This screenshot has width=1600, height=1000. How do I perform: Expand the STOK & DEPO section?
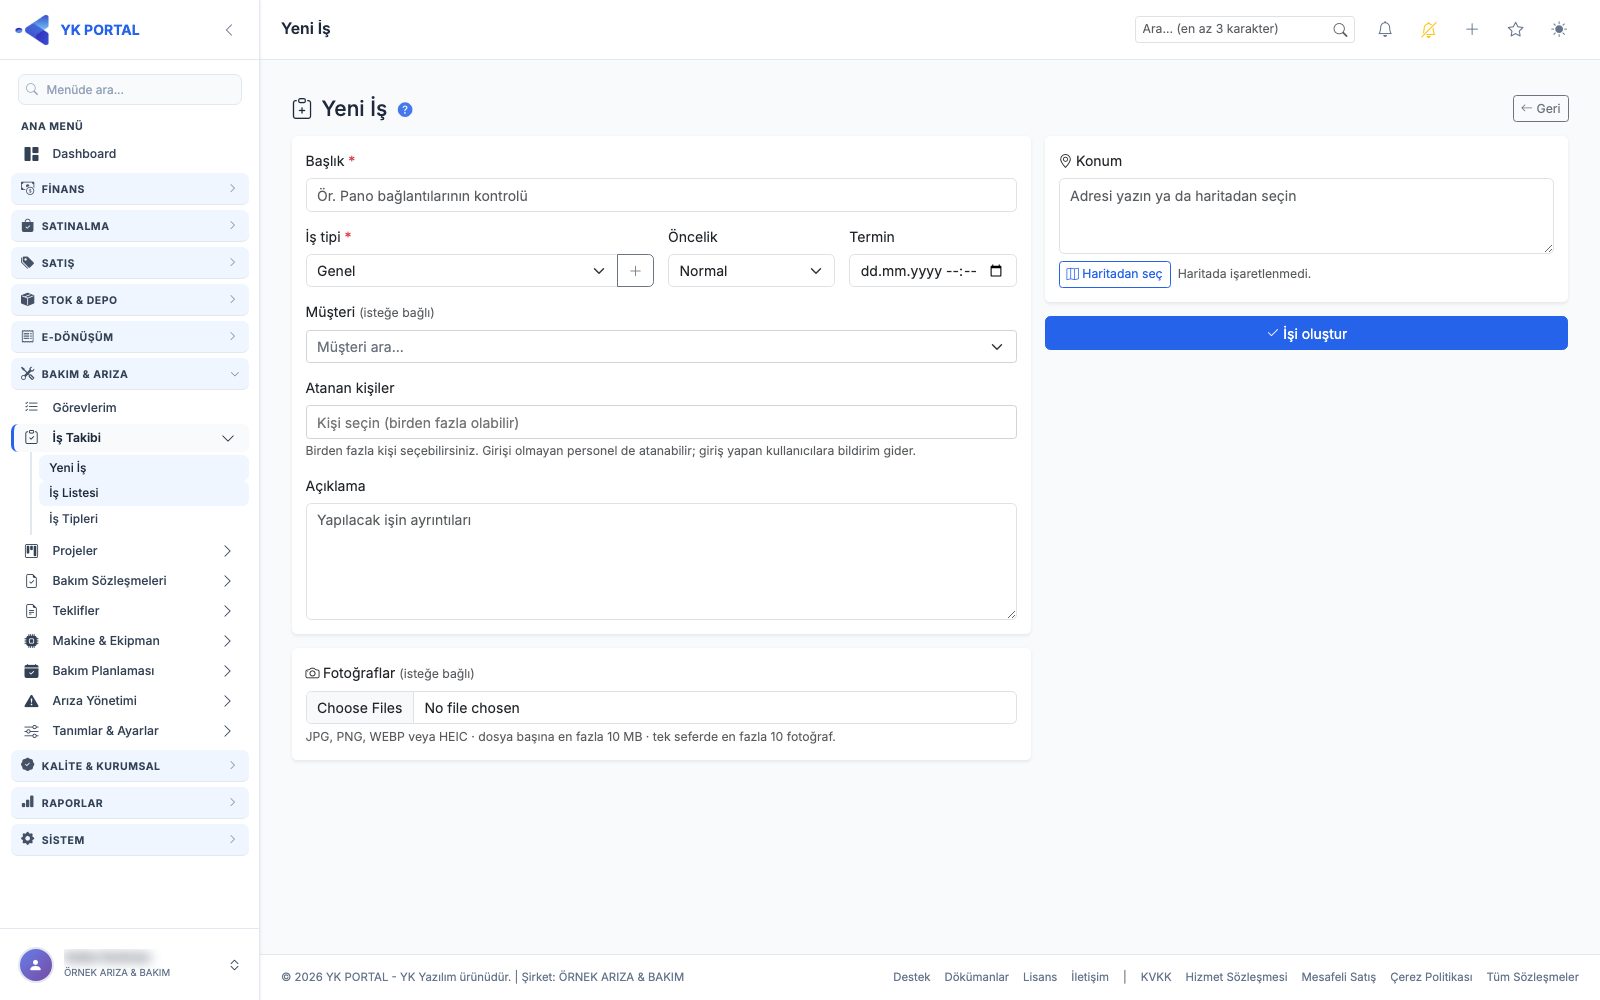click(130, 300)
